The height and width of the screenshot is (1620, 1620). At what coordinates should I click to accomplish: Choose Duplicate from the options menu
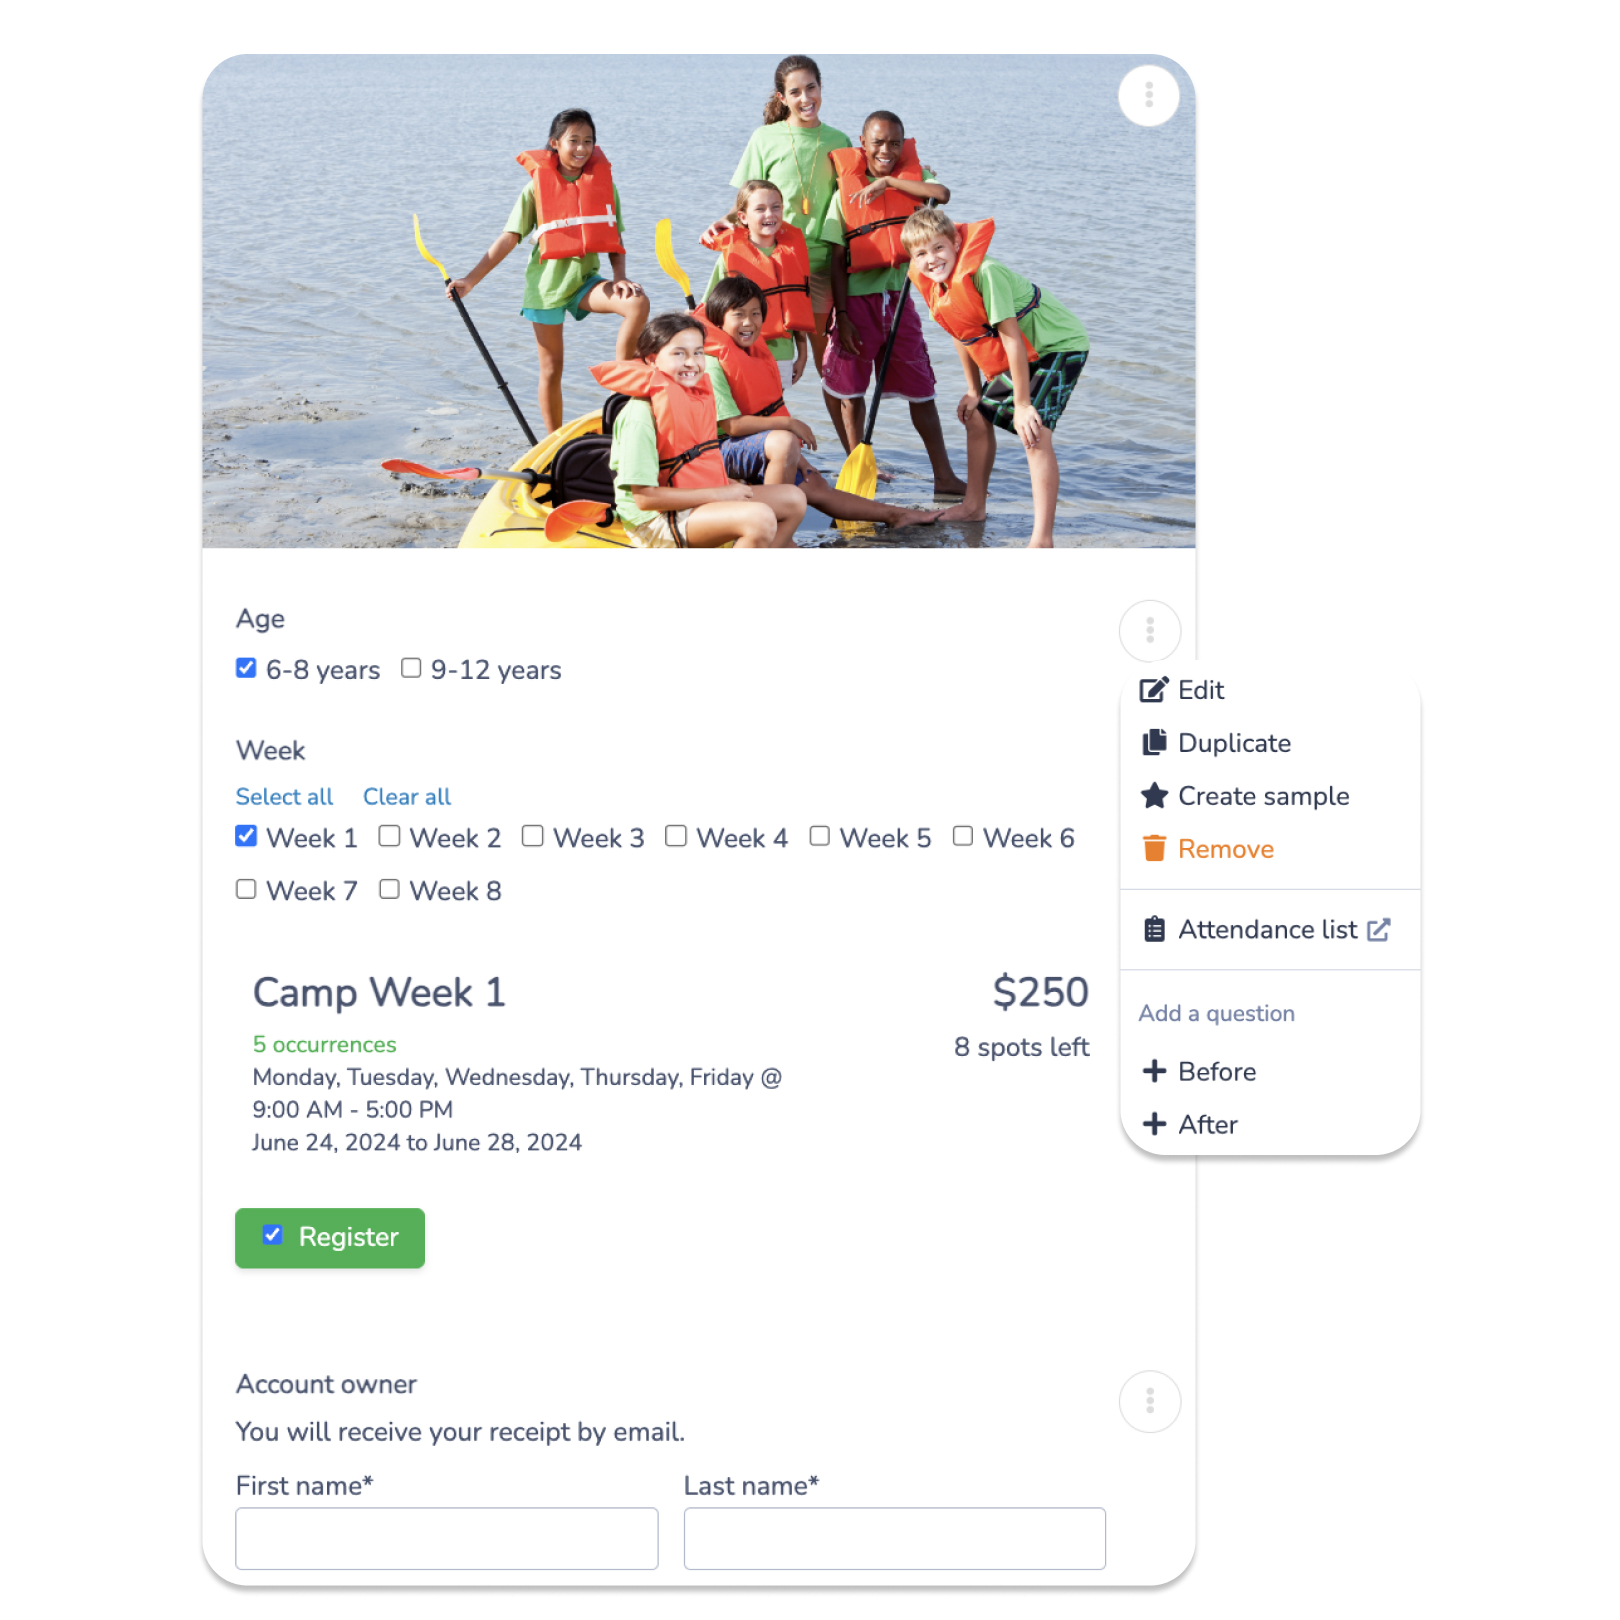[1234, 743]
